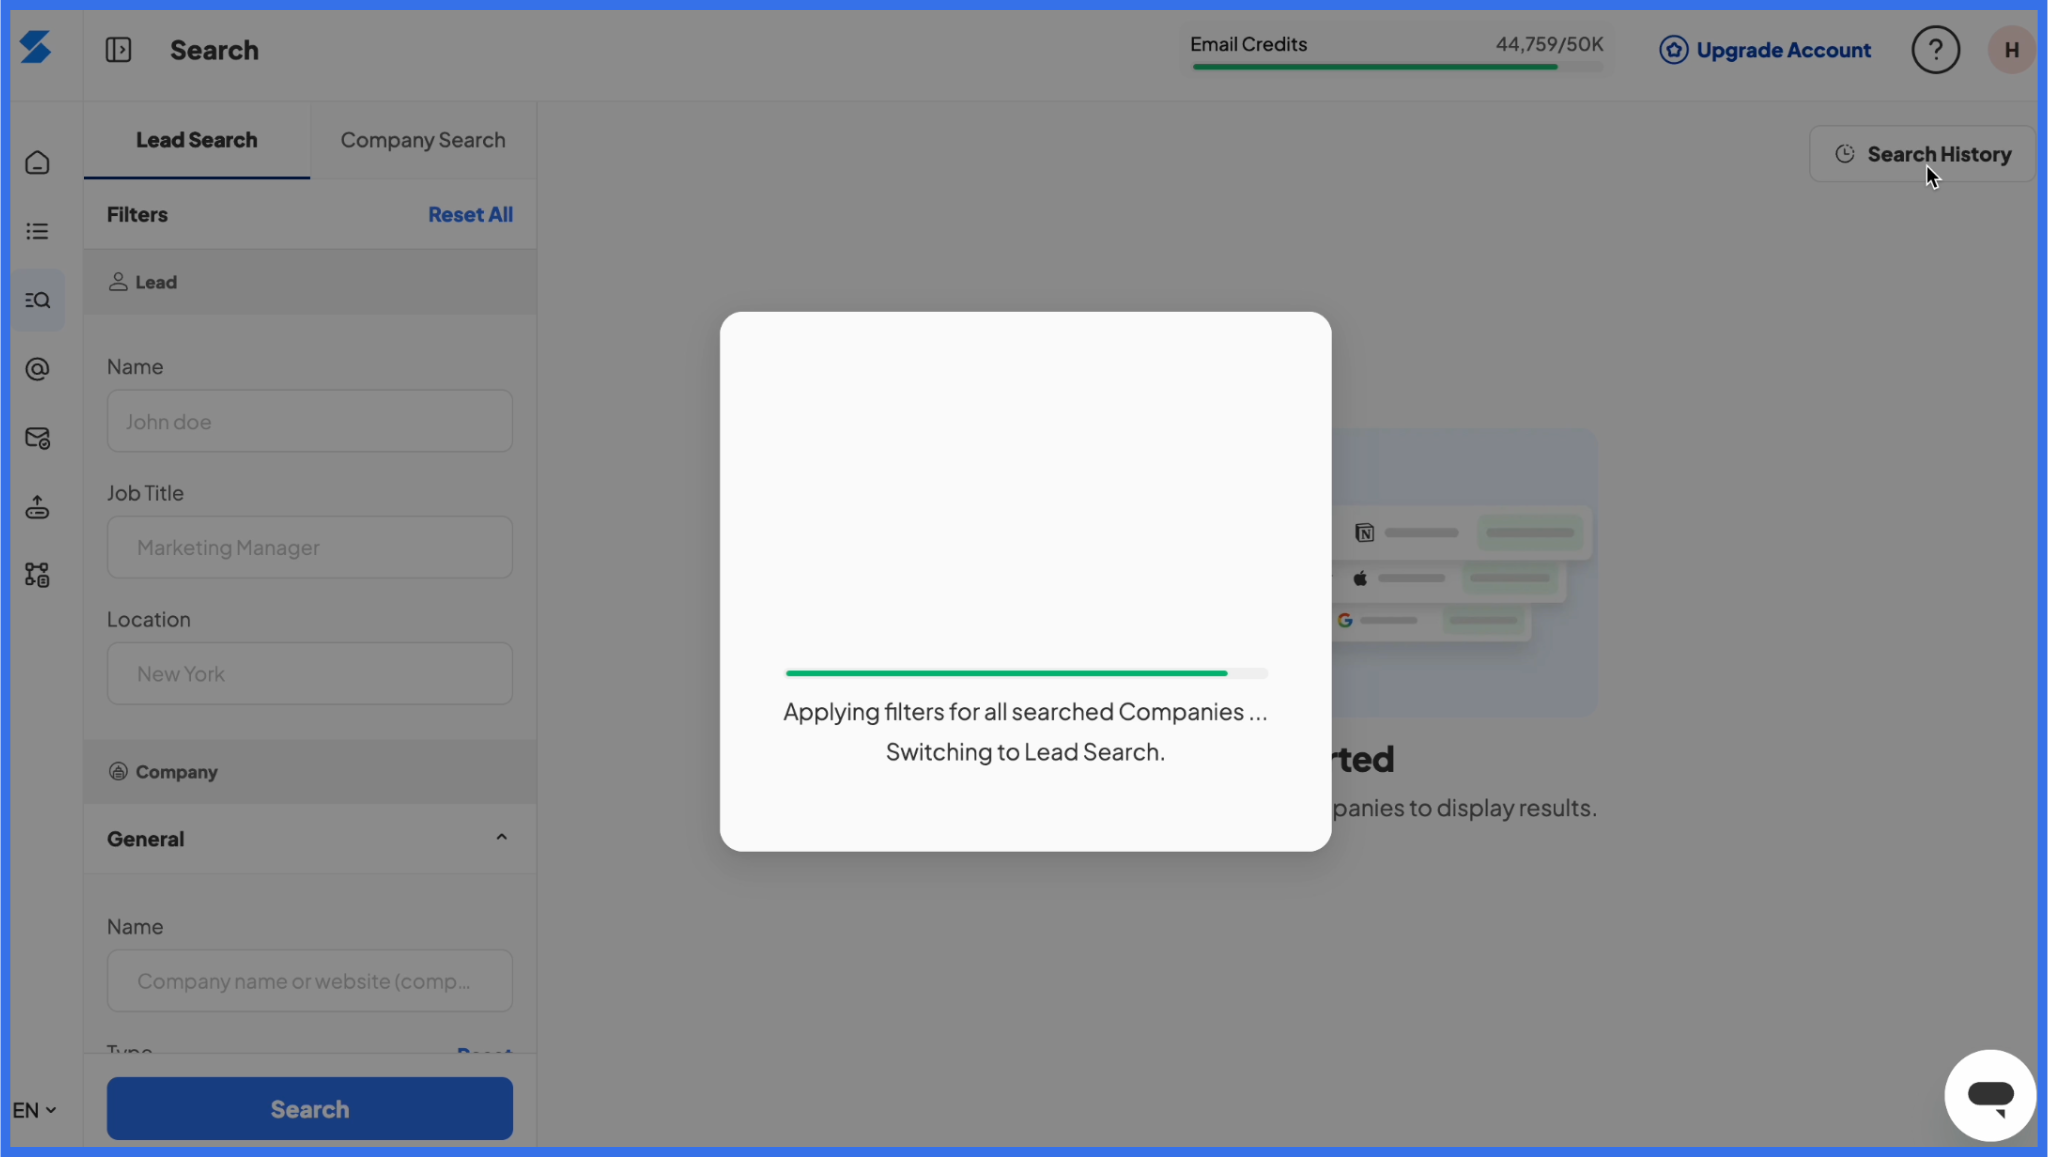
Task: Click the Filters heading
Action: [137, 214]
